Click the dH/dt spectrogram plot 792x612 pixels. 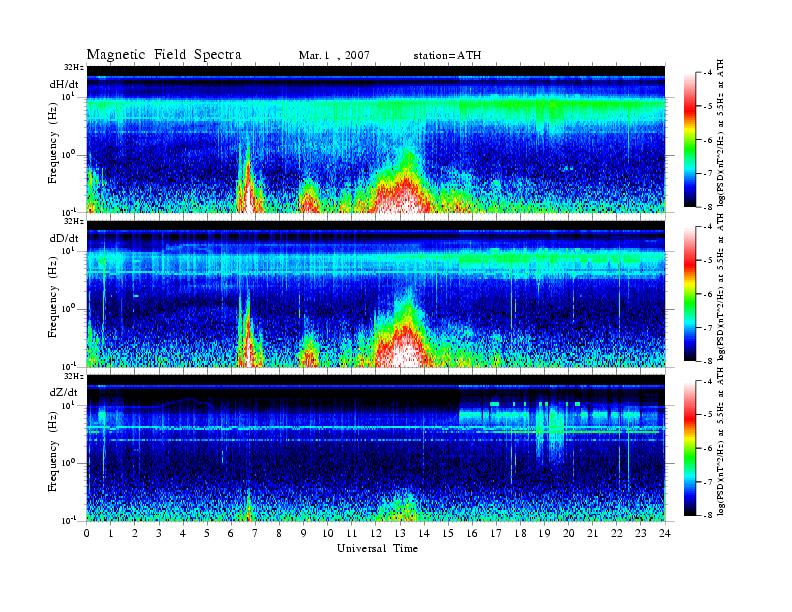[x=376, y=139]
